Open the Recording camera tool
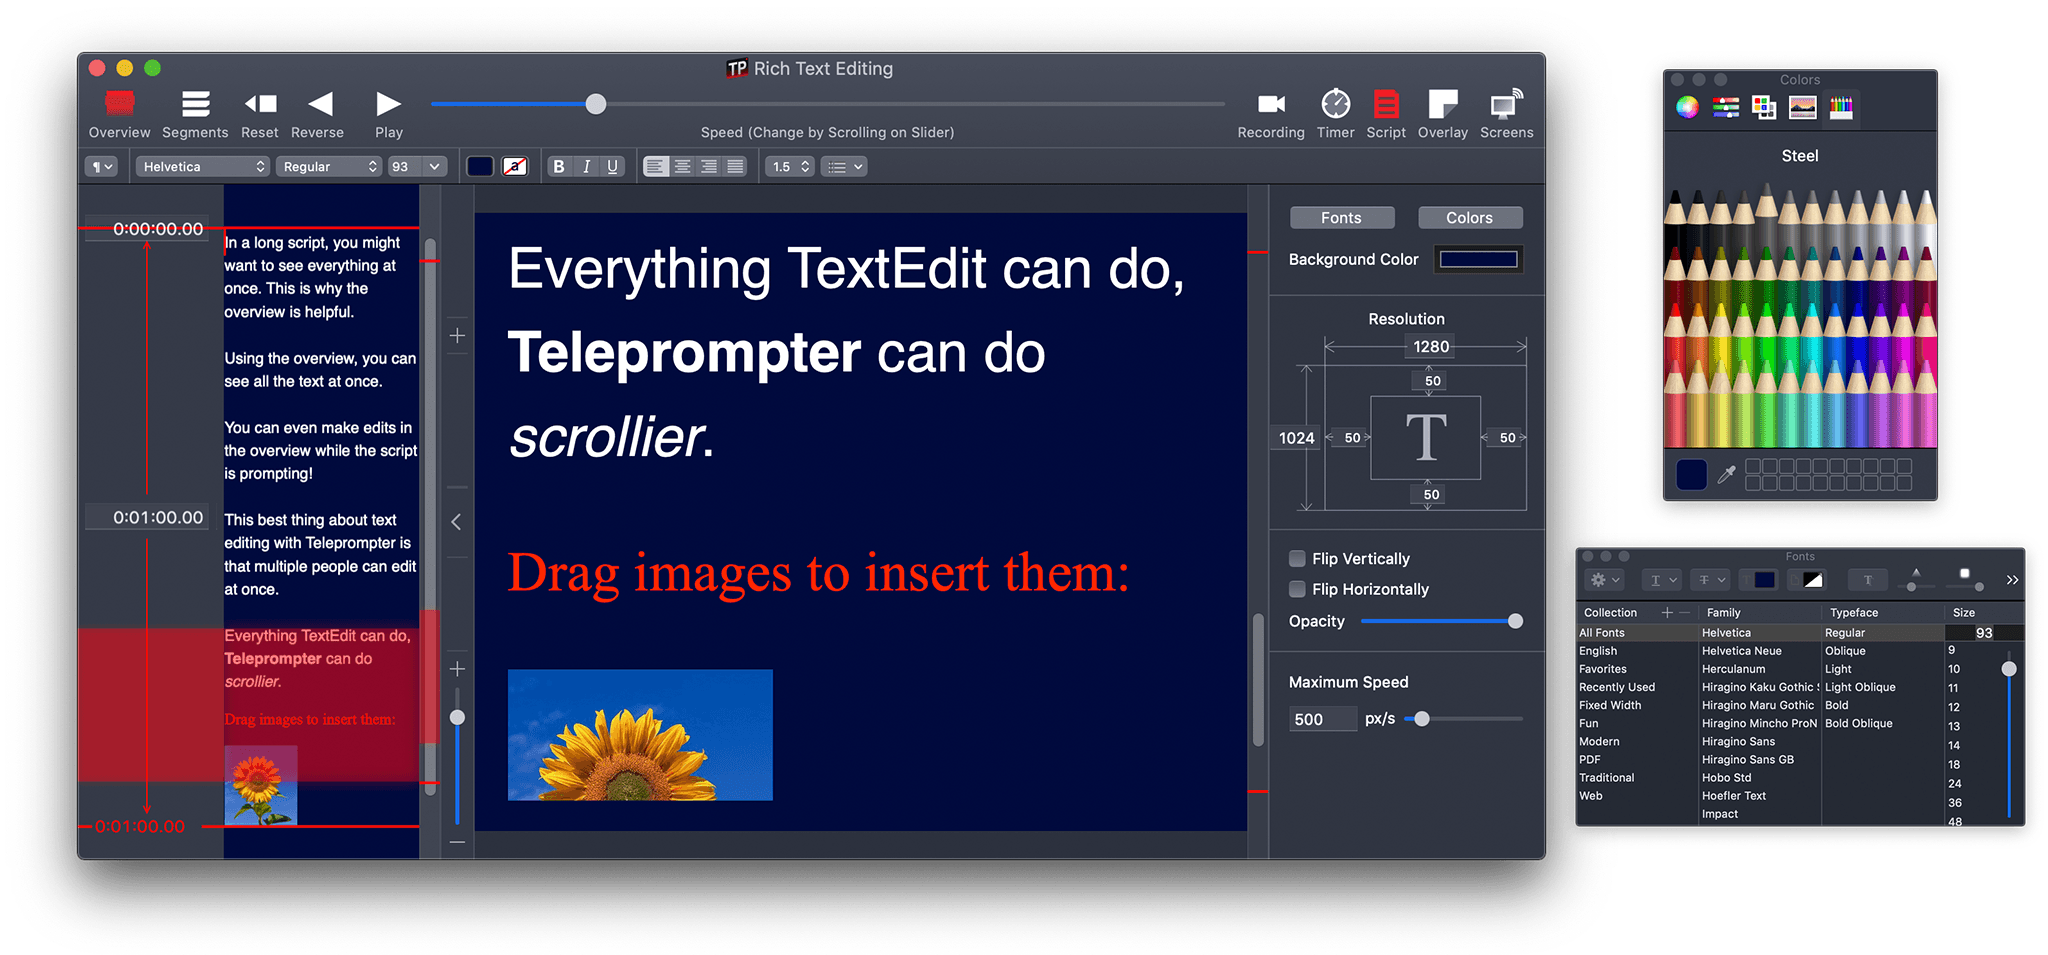The image size is (2048, 955). [x=1271, y=114]
